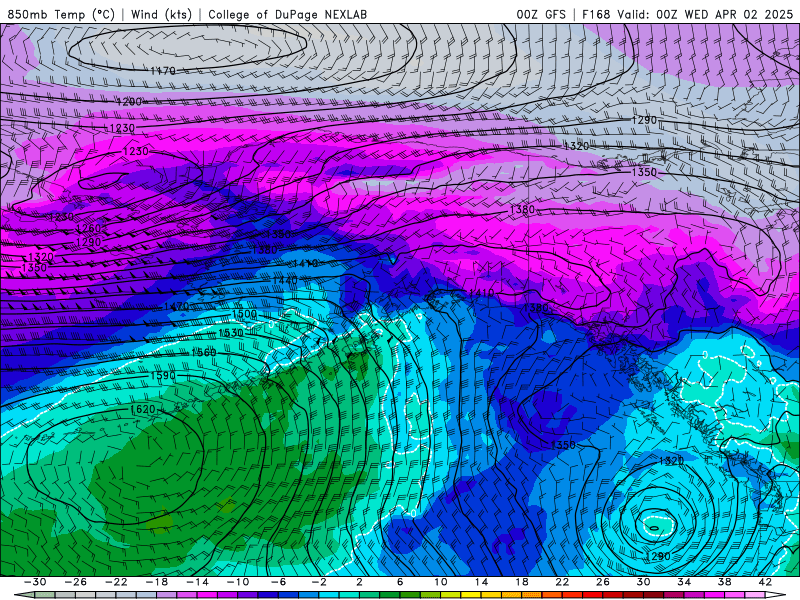
Task: Click the '850mb Temp (°C)' title text
Action: [x=61, y=14]
